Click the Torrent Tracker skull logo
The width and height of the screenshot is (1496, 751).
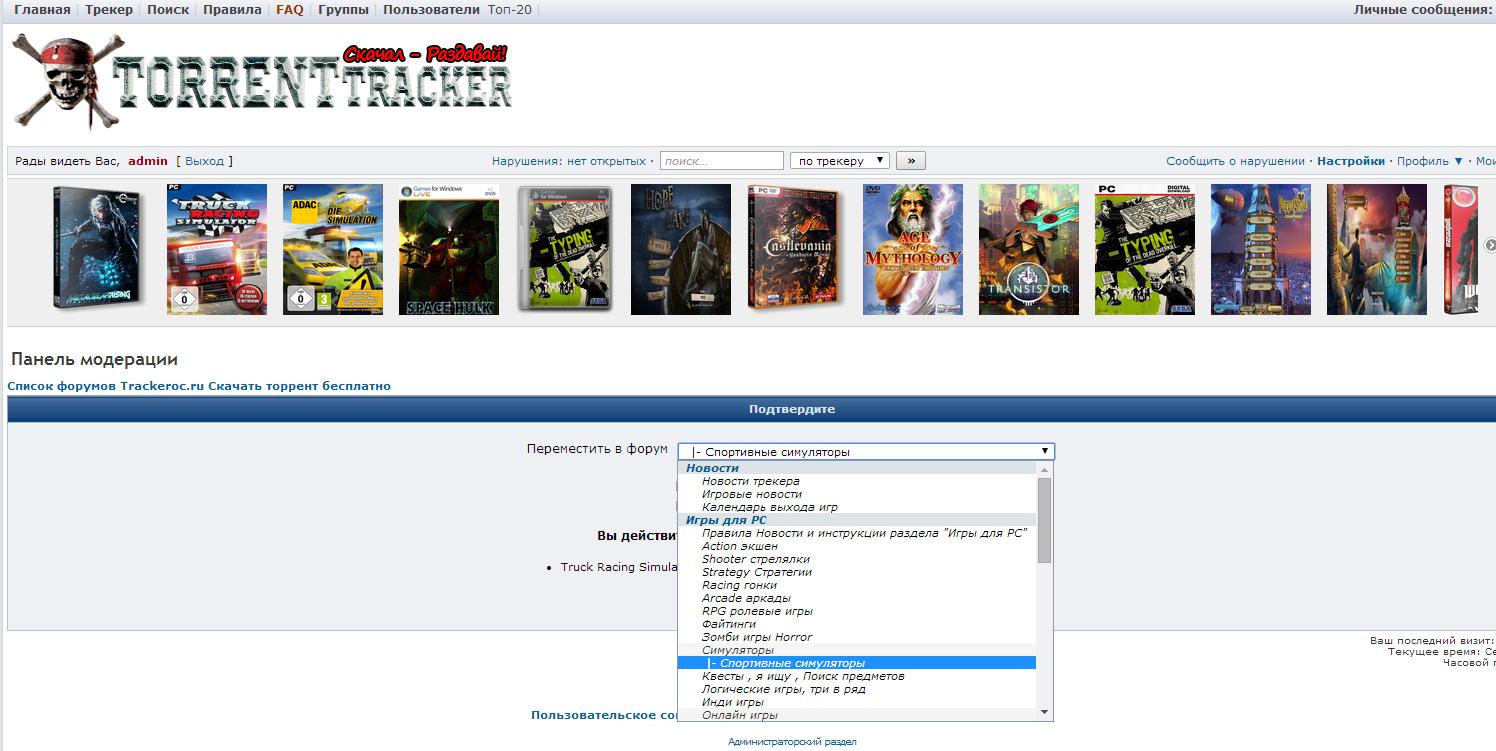263,80
